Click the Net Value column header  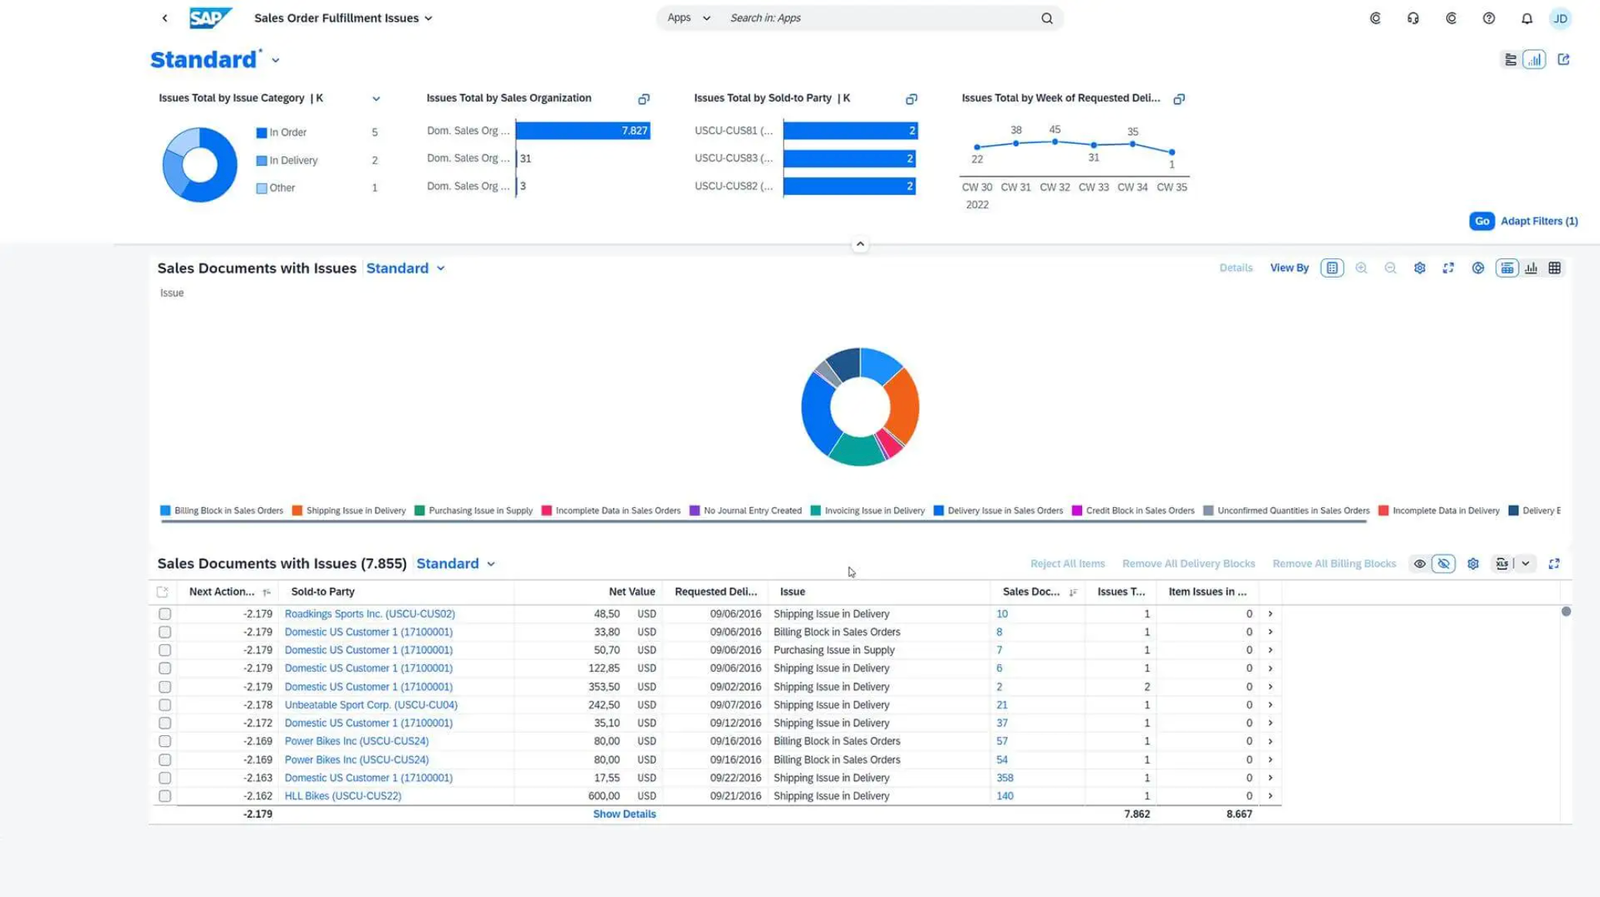click(631, 592)
